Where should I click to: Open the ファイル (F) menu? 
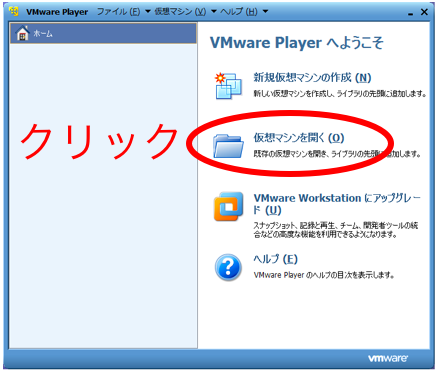tap(118, 12)
